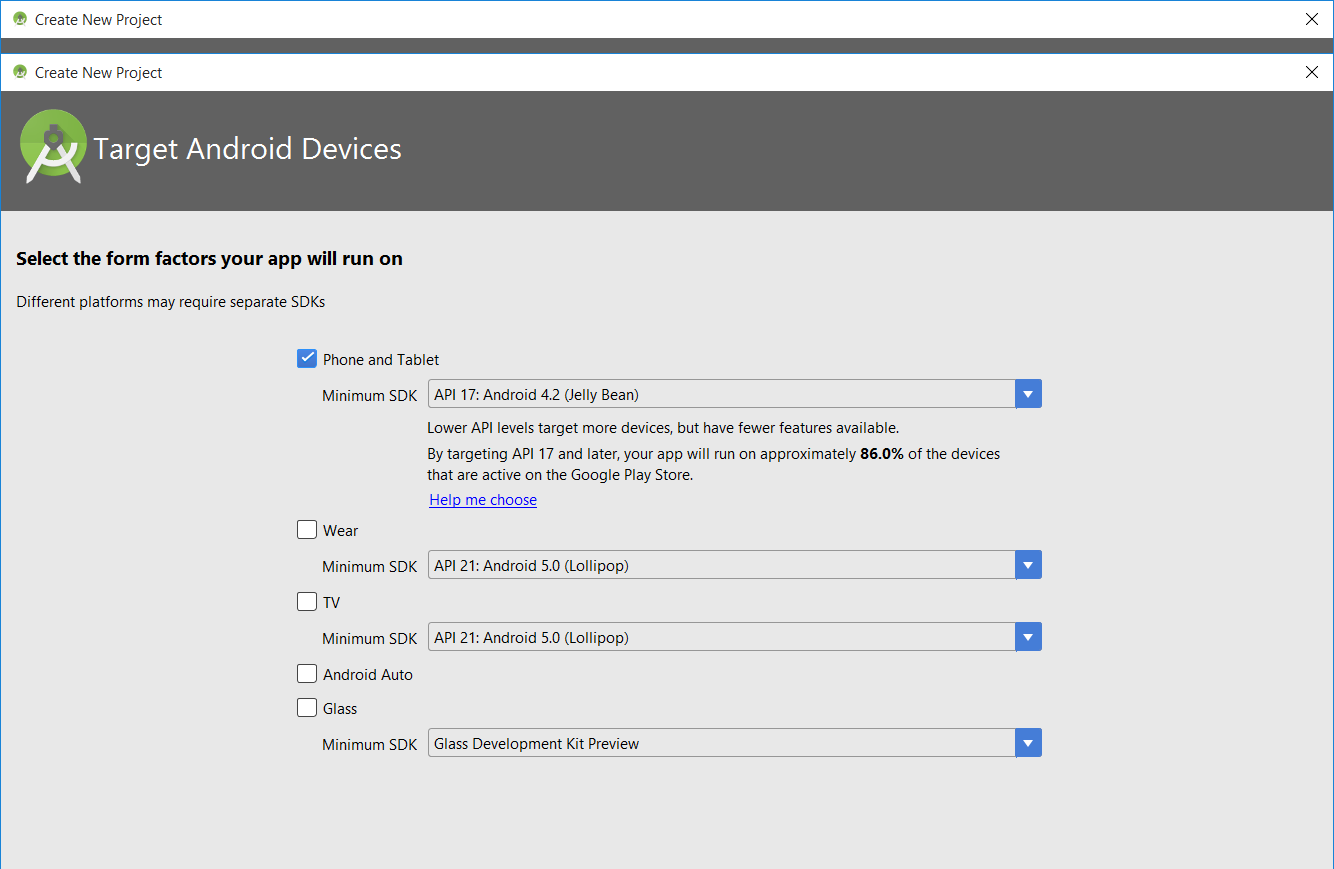
Task: Check the Android Auto option
Action: pyautogui.click(x=306, y=673)
